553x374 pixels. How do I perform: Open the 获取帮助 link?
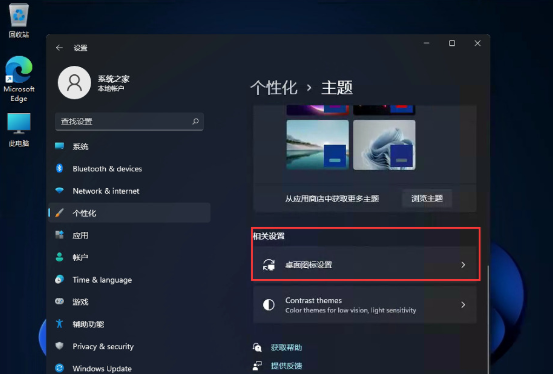click(x=286, y=348)
